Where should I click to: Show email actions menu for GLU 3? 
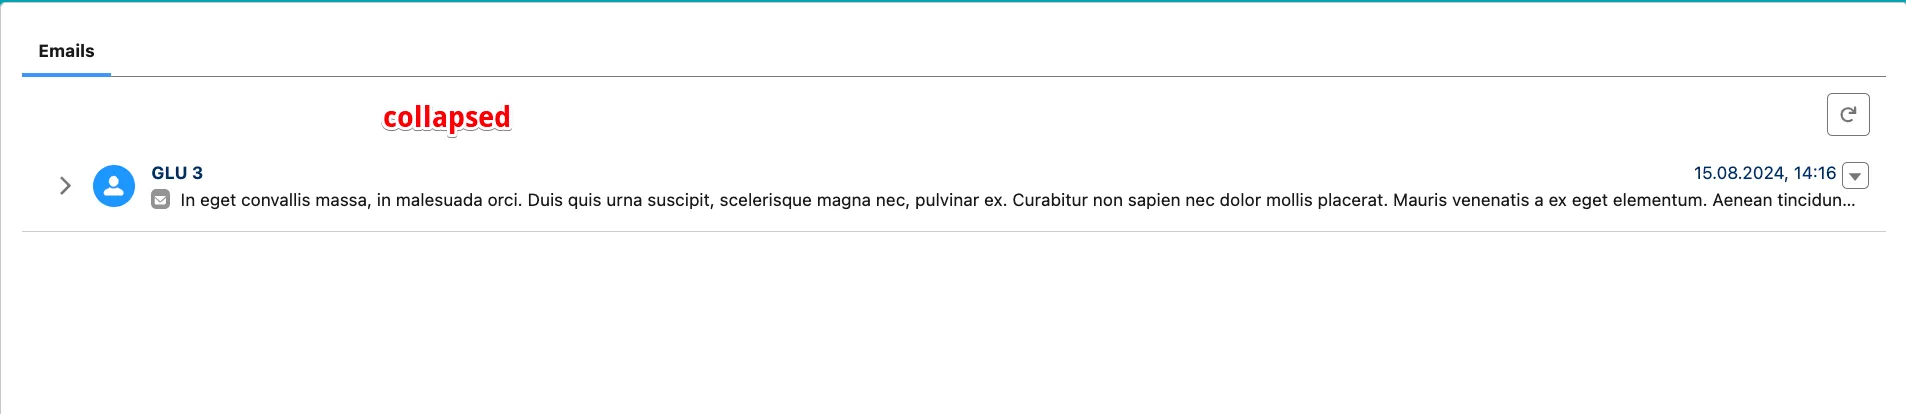coord(1855,175)
